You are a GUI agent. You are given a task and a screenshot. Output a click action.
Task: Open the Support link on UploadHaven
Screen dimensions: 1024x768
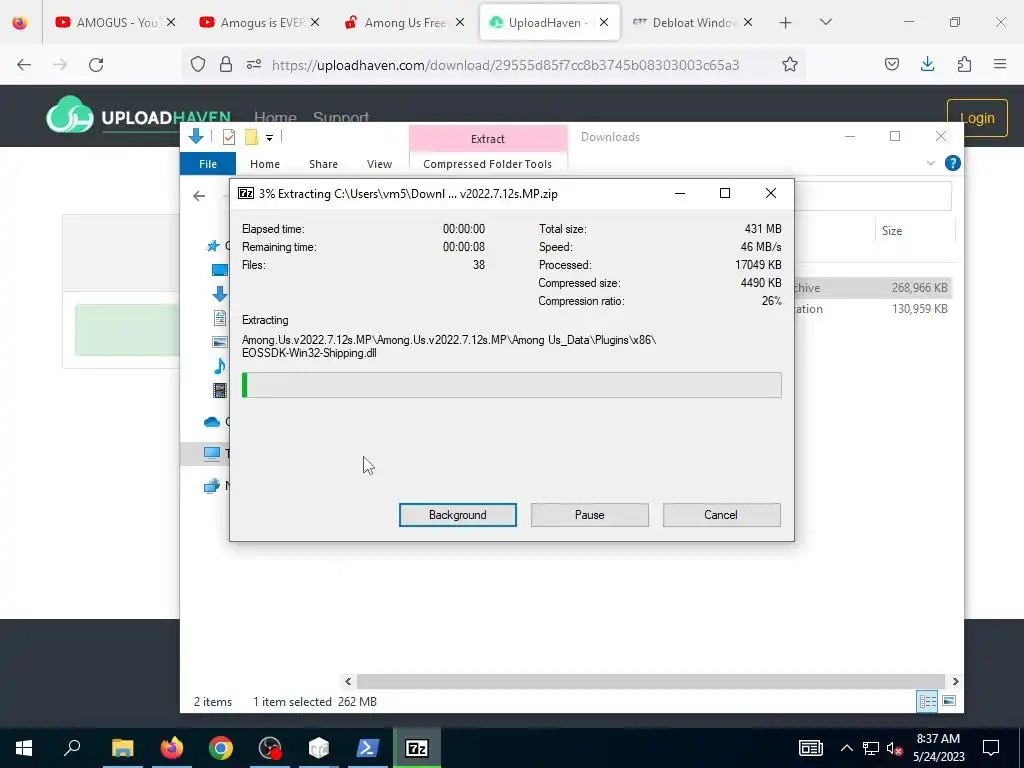pyautogui.click(x=341, y=118)
